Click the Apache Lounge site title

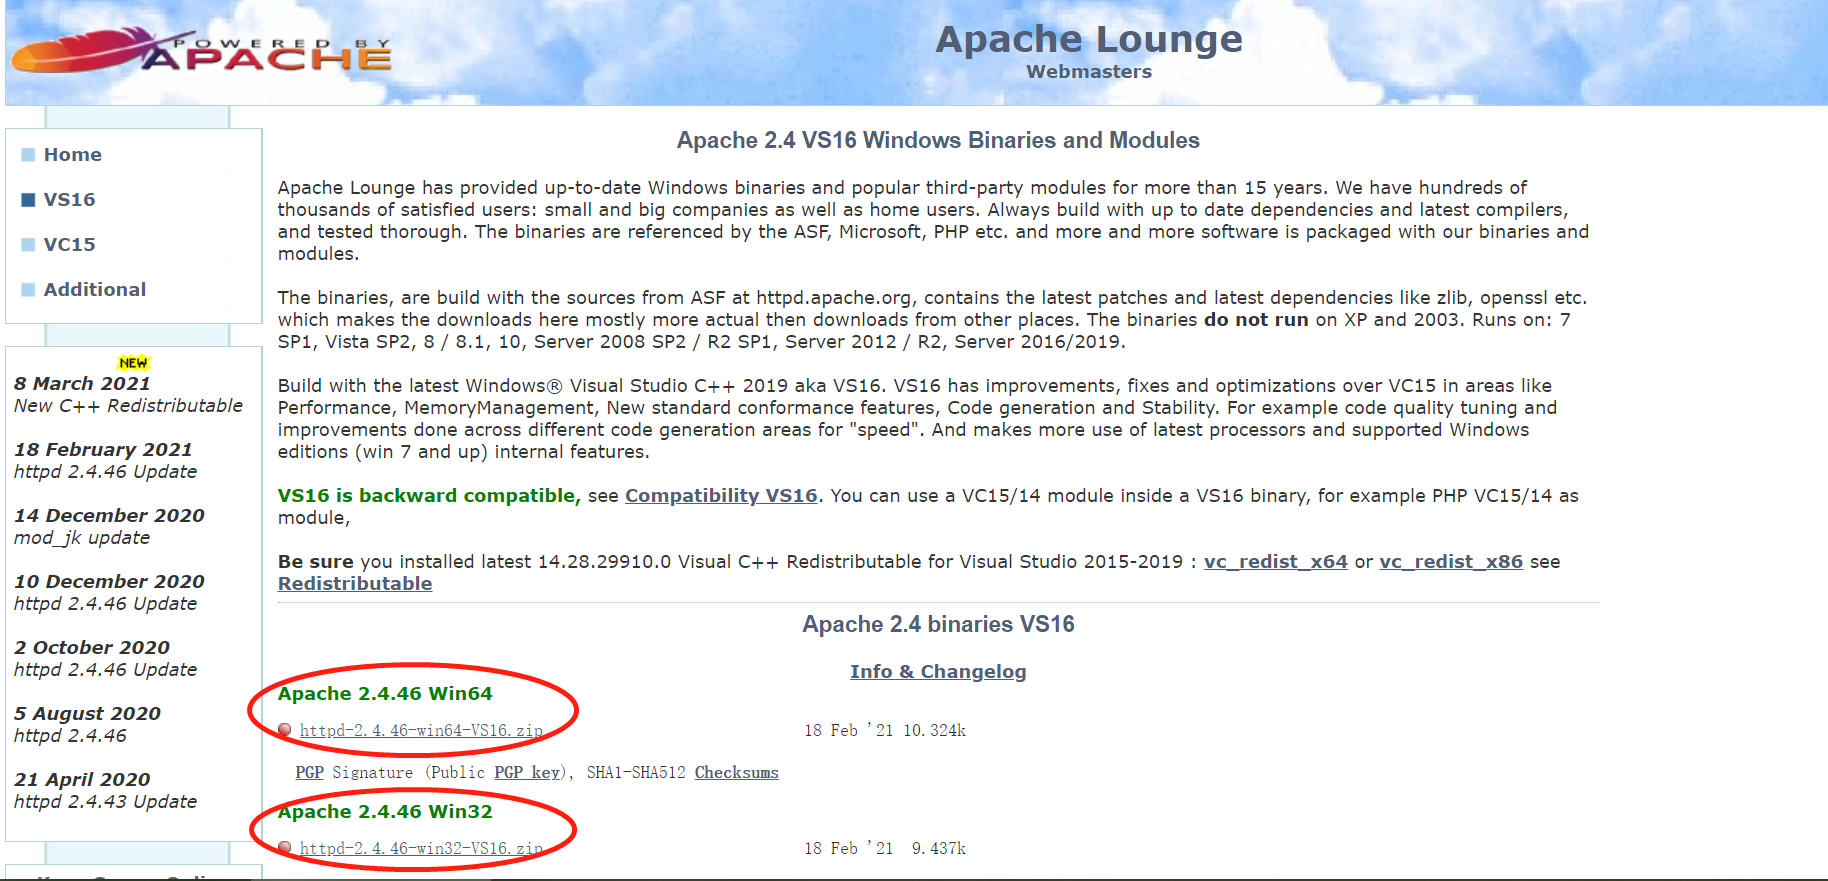click(1089, 39)
